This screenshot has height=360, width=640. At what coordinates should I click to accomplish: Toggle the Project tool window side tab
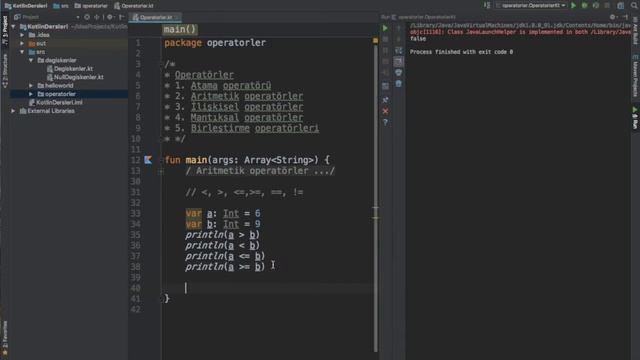pyautogui.click(x=5, y=31)
